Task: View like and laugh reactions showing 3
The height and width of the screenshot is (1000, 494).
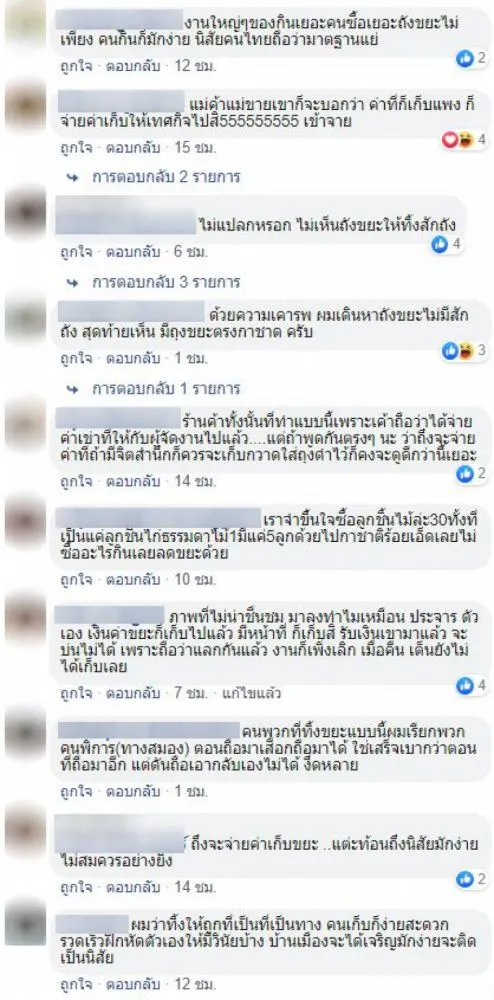Action: tap(465, 349)
